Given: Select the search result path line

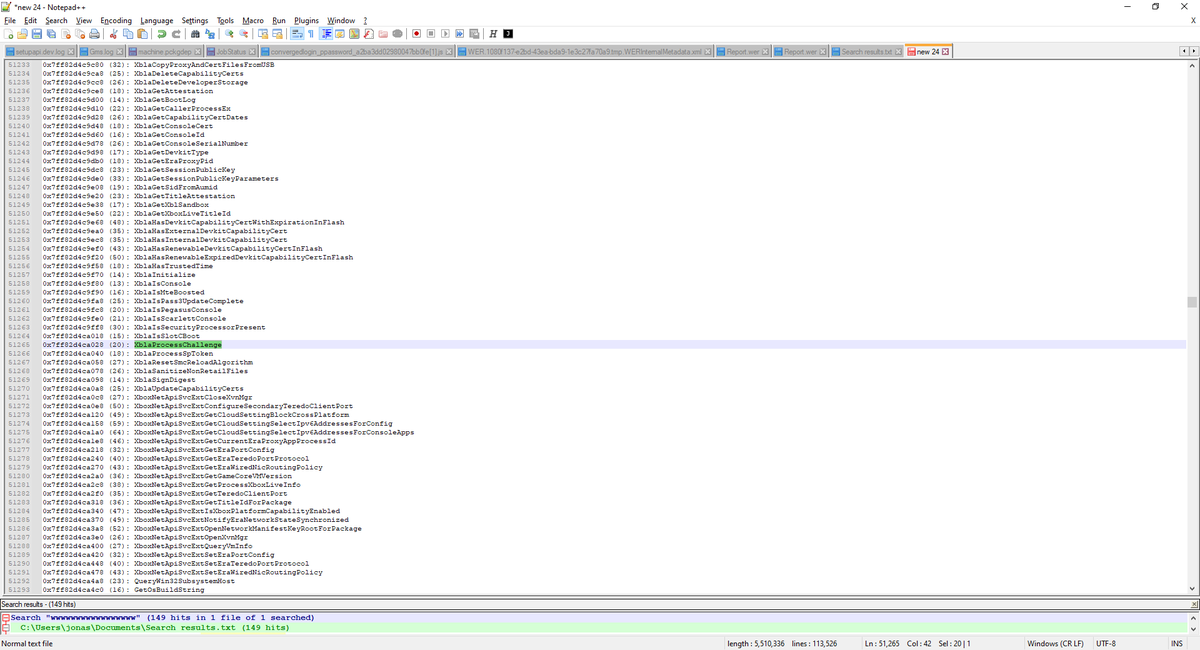Looking at the screenshot, I should pyautogui.click(x=155, y=628).
